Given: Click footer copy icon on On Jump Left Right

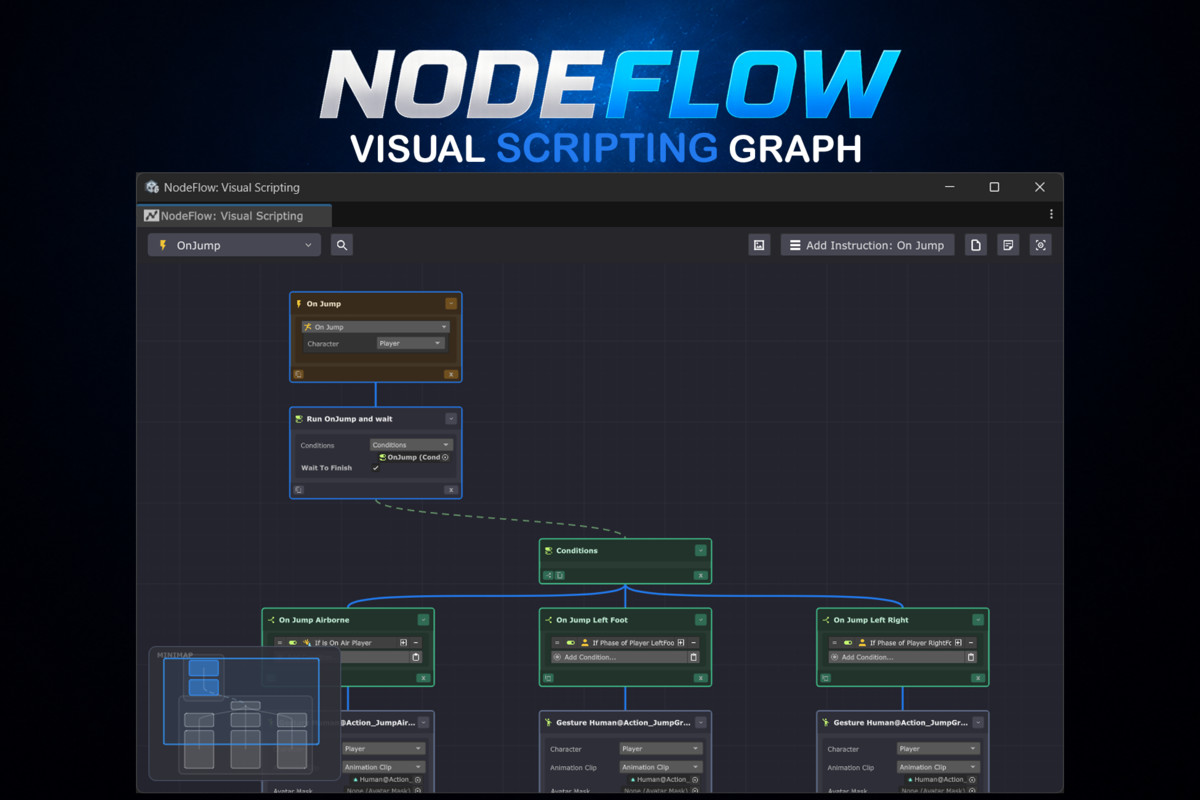Looking at the screenshot, I should (825, 678).
